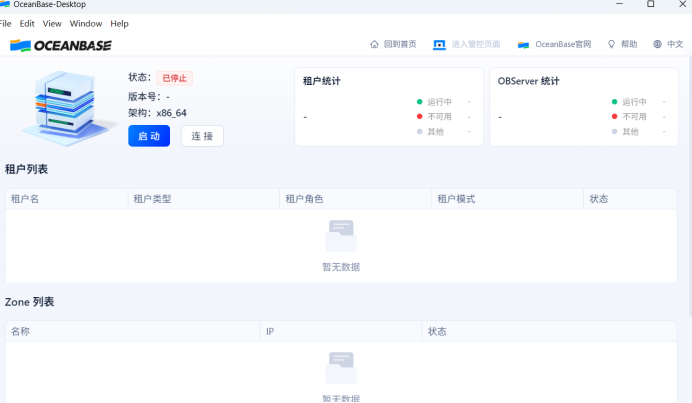Click green 运行中 dot in 租户统计 card
692x403 pixels.
[420, 102]
